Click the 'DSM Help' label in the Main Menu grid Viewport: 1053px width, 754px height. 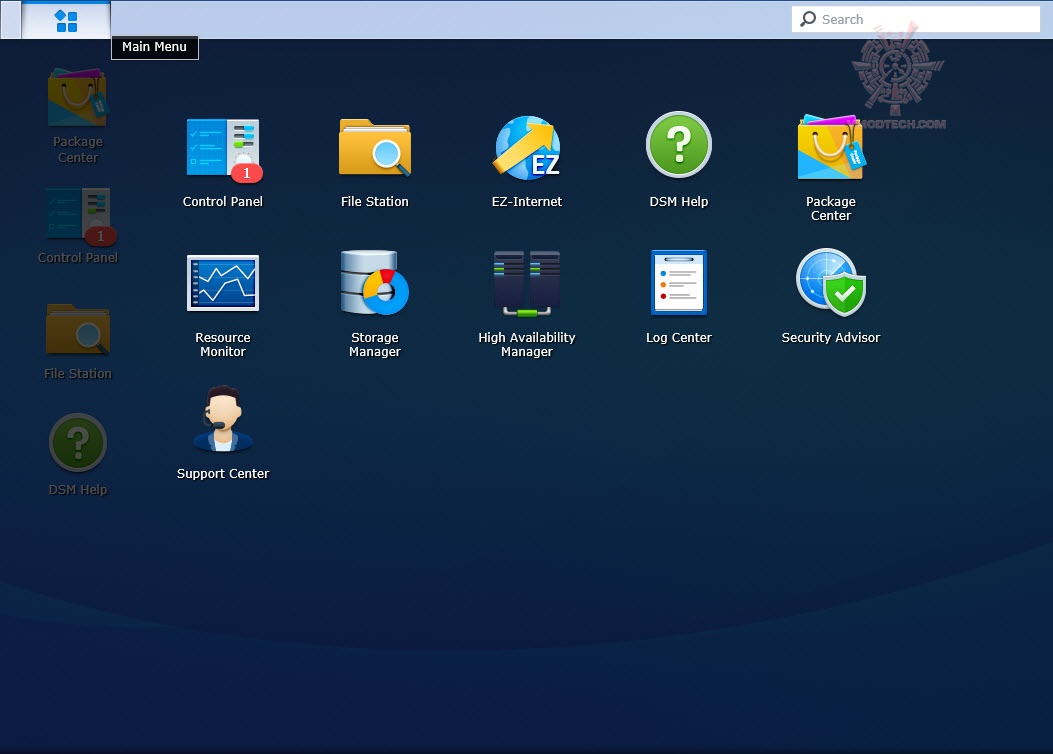679,201
